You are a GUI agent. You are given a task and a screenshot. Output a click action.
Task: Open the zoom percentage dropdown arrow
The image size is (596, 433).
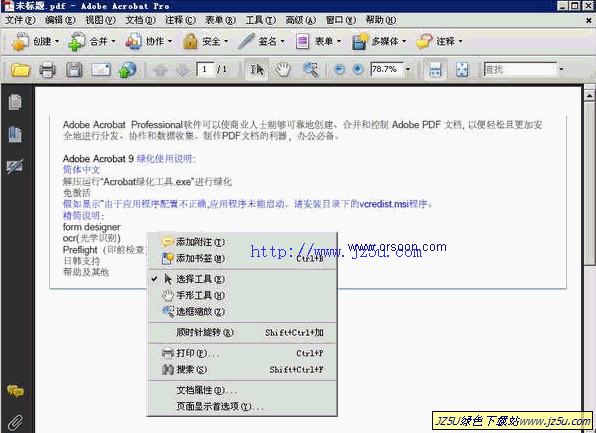(408, 70)
